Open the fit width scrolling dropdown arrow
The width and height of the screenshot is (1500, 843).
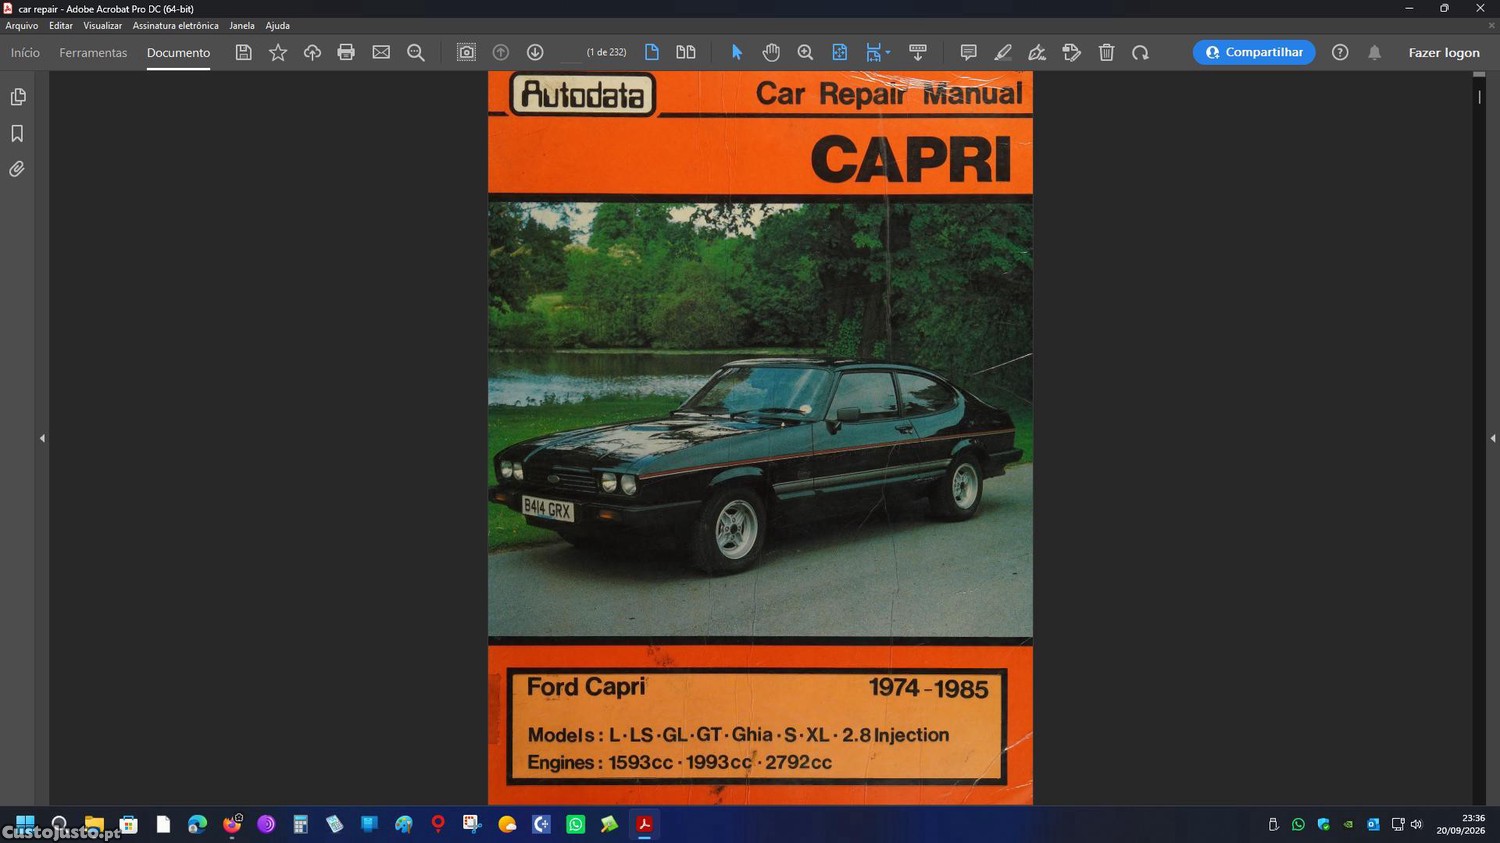click(x=888, y=53)
